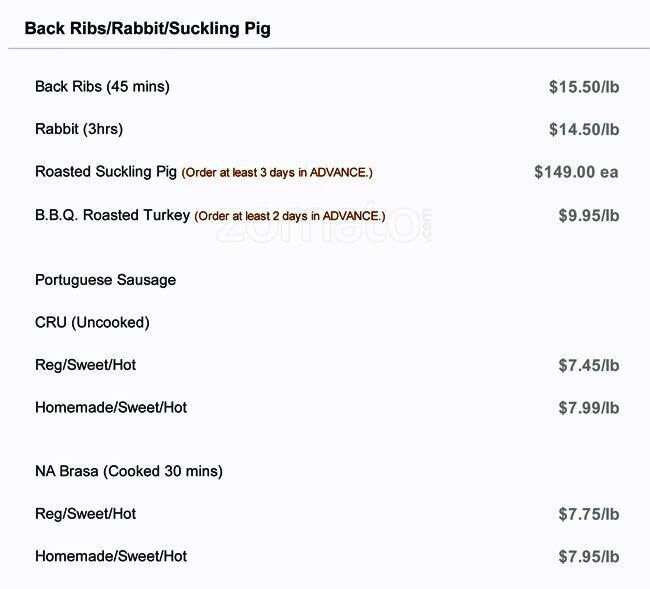Choose the Roasted Suckling Pig item
The height and width of the screenshot is (589, 650).
106,172
